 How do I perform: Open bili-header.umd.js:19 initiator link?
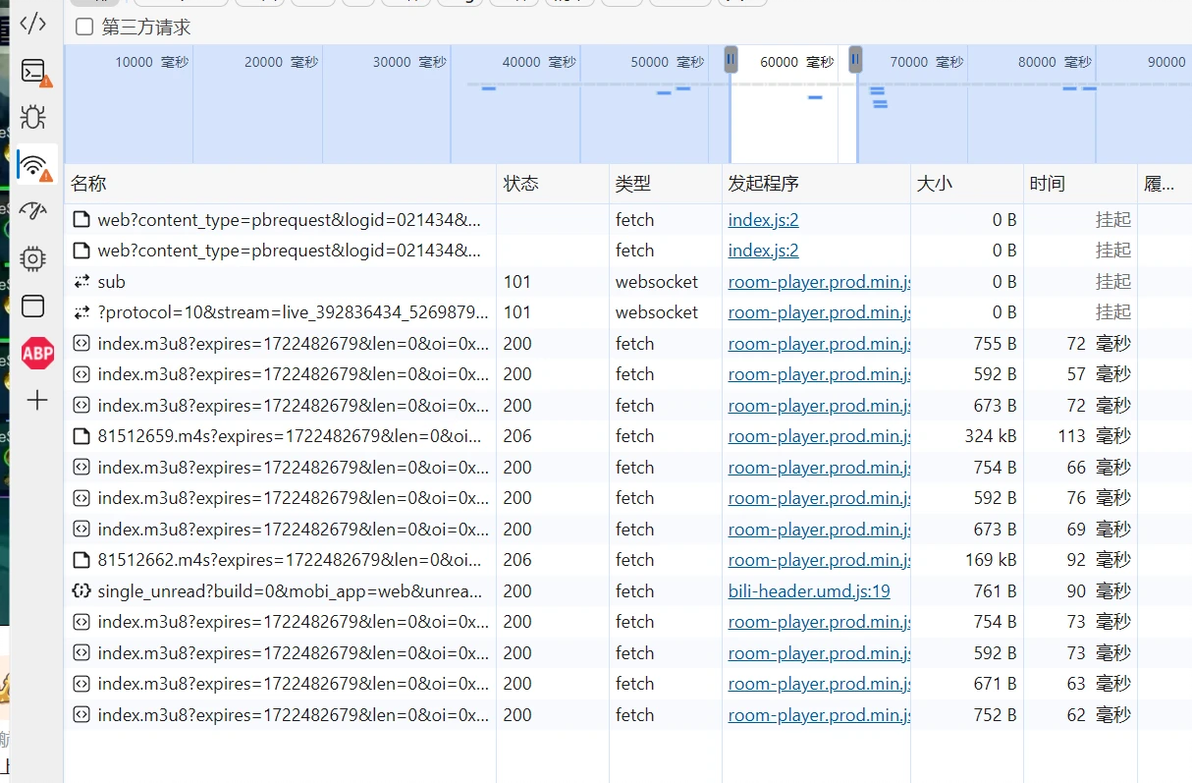[809, 591]
